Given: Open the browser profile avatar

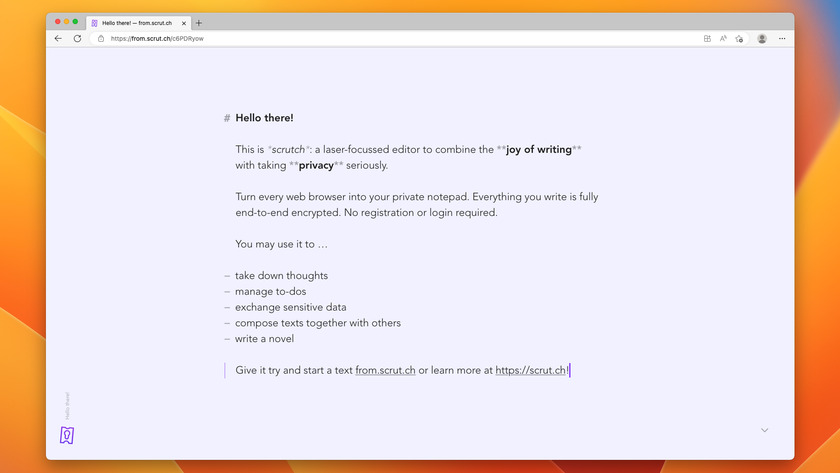Looking at the screenshot, I should click(x=762, y=39).
